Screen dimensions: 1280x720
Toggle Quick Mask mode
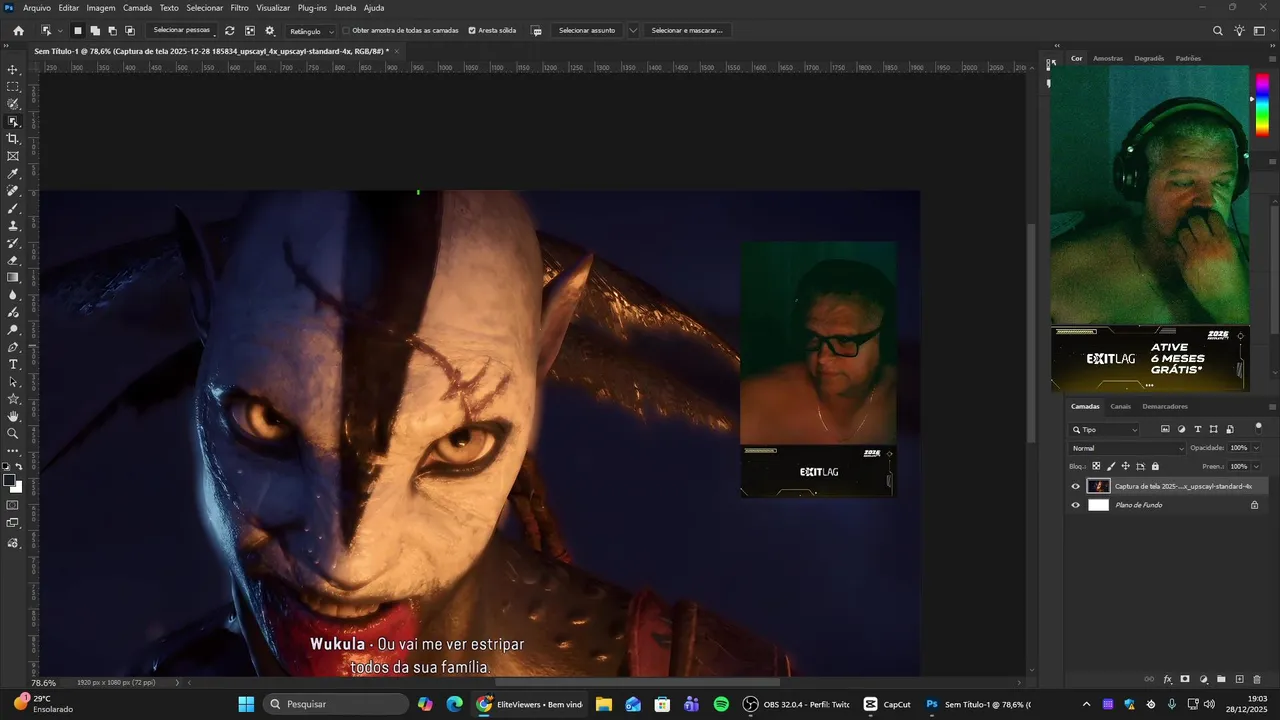click(13, 506)
